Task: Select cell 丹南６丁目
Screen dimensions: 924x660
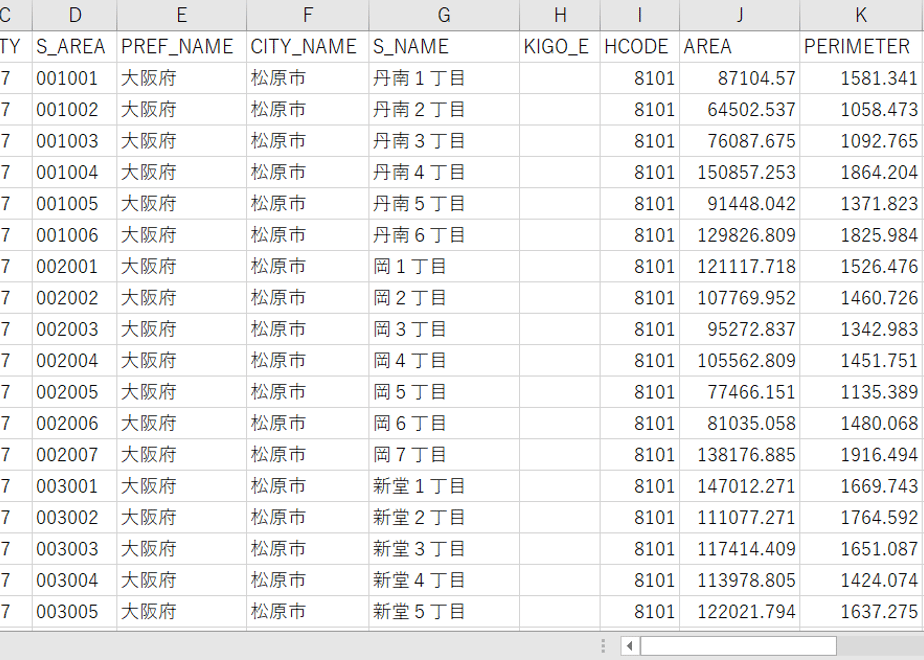Action: point(444,235)
